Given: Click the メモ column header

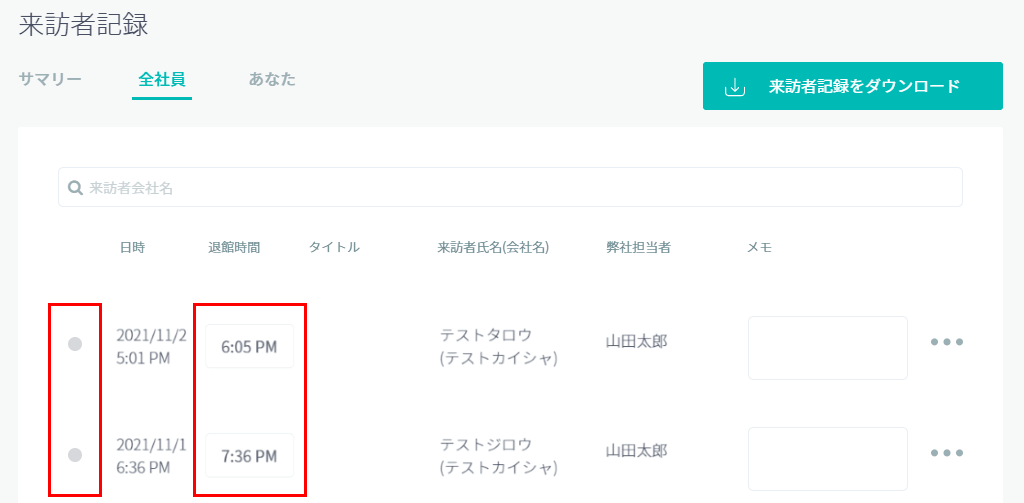Looking at the screenshot, I should (760, 248).
